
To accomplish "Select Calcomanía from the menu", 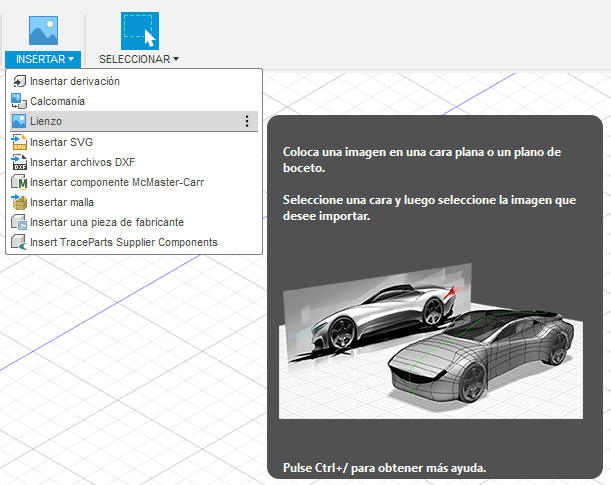I will tap(134, 101).
